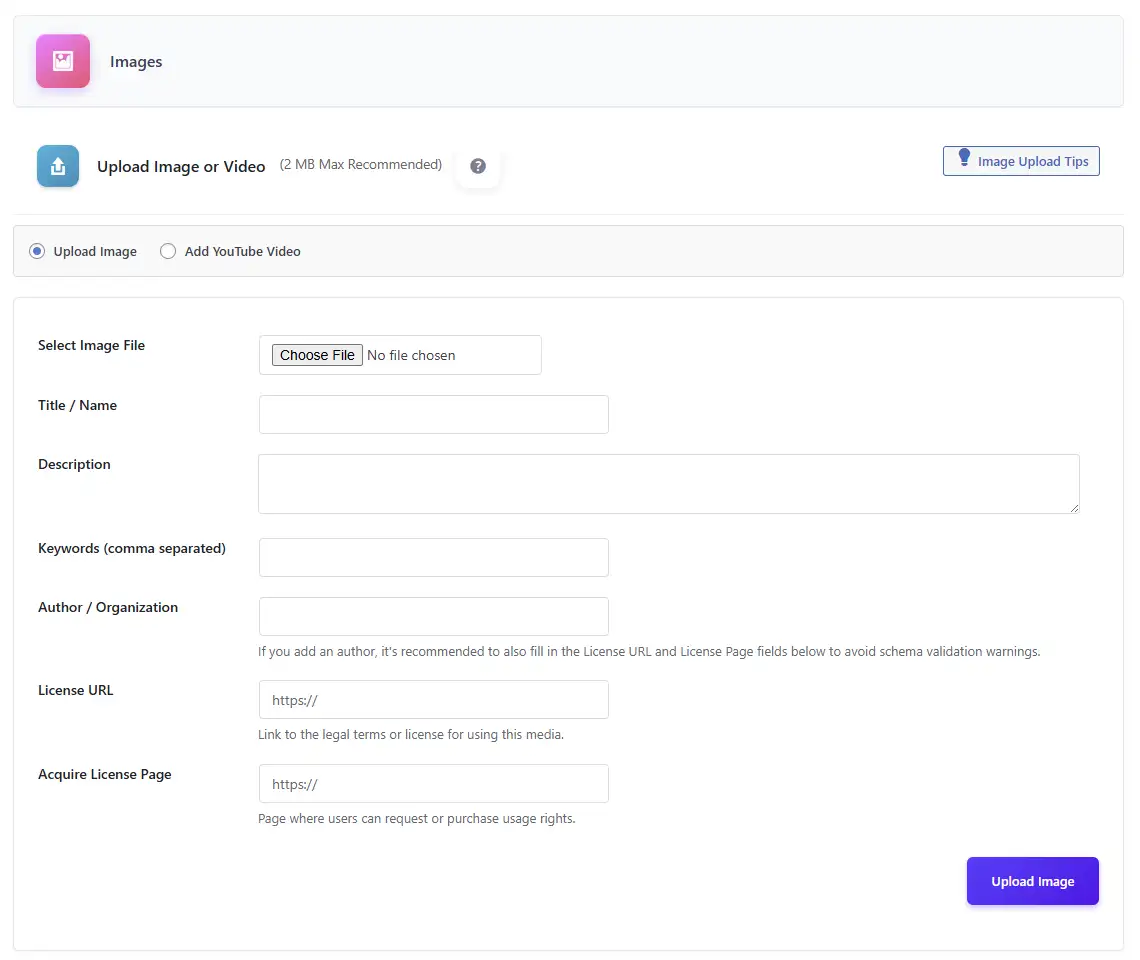Click the pink Images panel icon
This screenshot has width=1140, height=960.
[62, 61]
